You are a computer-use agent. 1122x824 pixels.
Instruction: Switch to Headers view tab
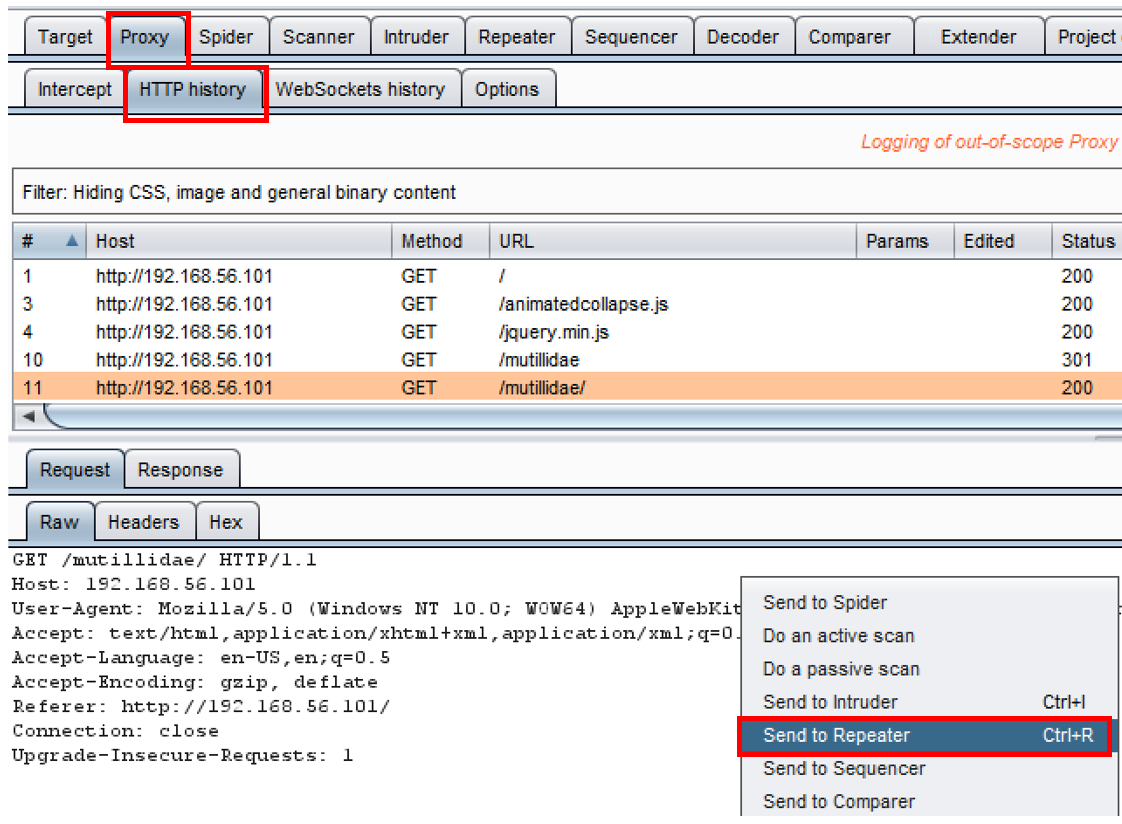[143, 522]
